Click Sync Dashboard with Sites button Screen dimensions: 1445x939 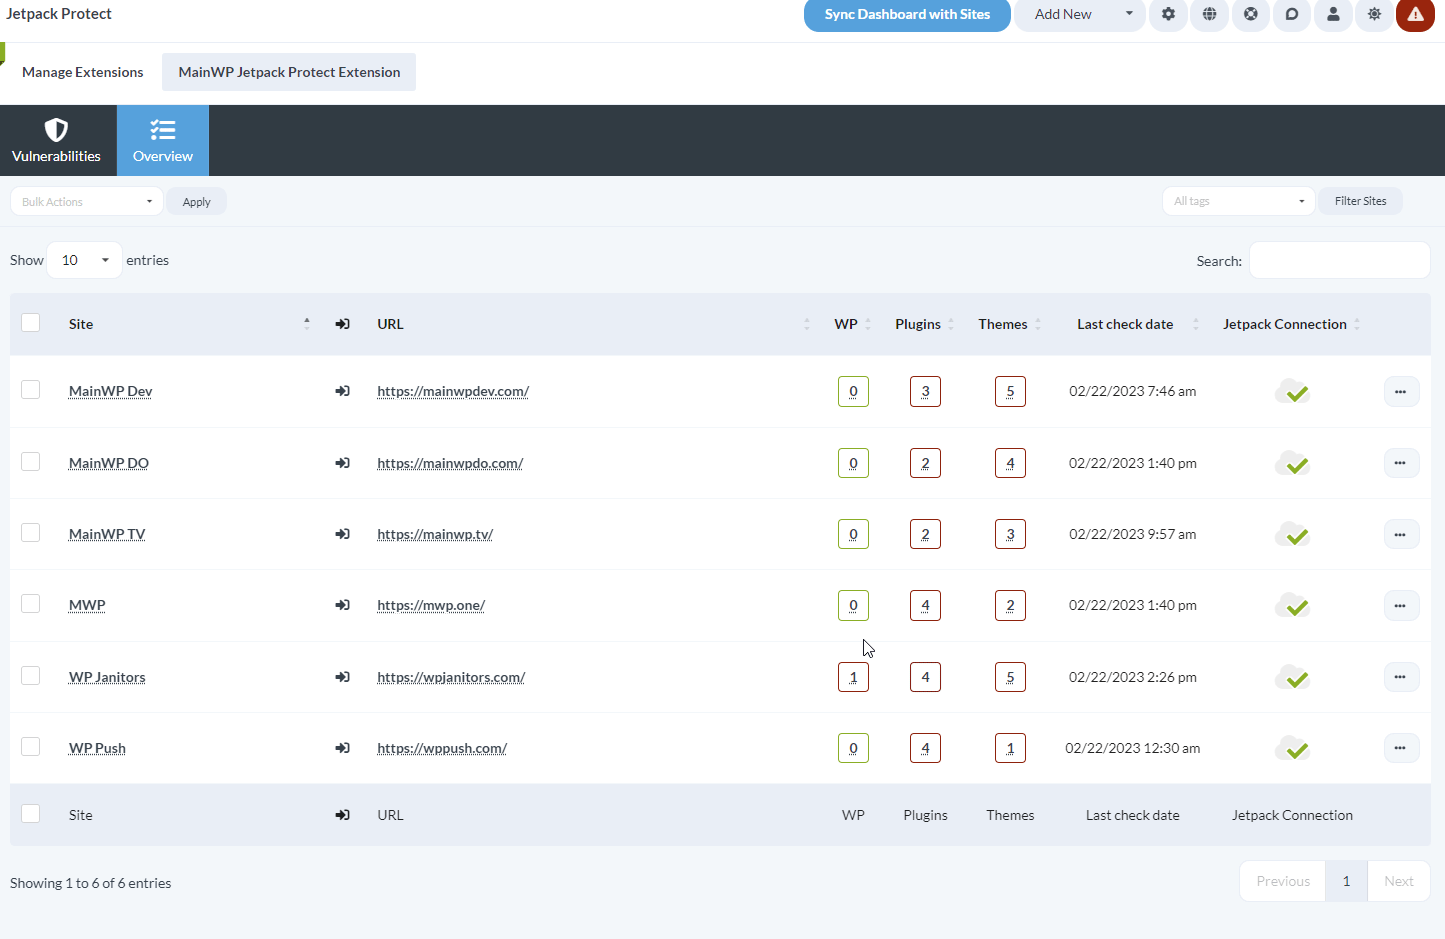coord(906,15)
